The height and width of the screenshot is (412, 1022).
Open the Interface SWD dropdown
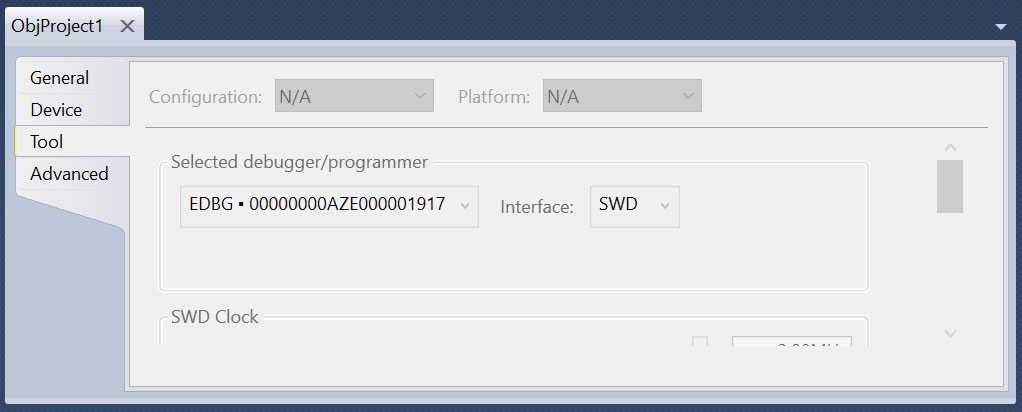[634, 206]
